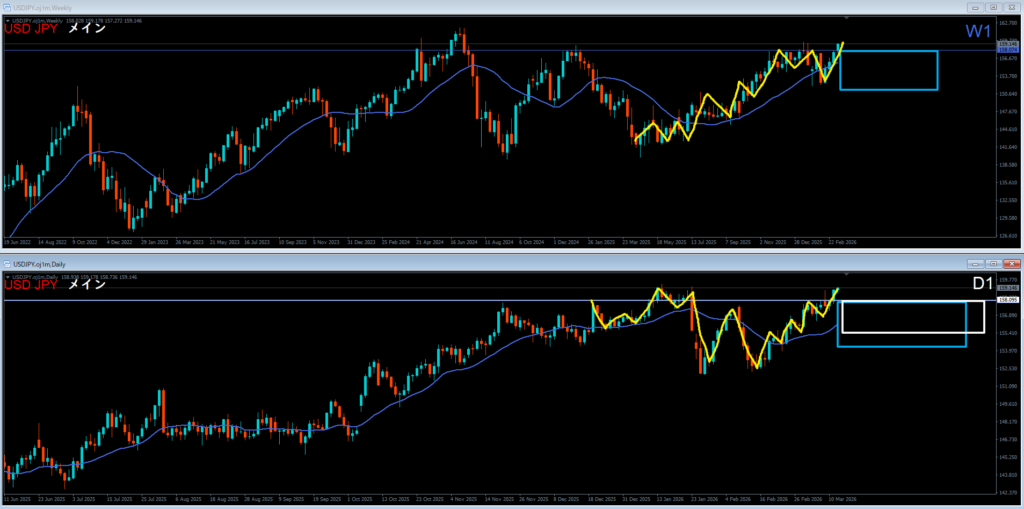Expand the small arrow before USDJPY.oj1m,Daily info line
Viewport: 1024px width, 509px height.
(7, 277)
